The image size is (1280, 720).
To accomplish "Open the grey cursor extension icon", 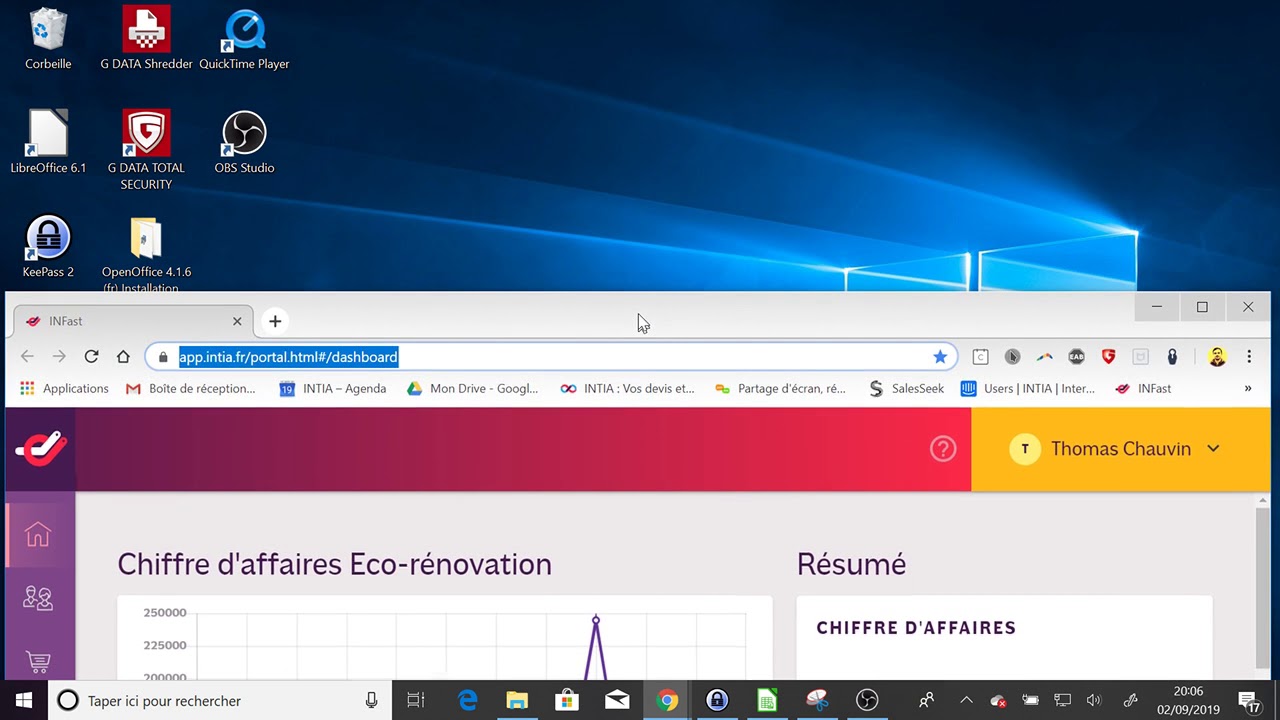I will [1013, 357].
